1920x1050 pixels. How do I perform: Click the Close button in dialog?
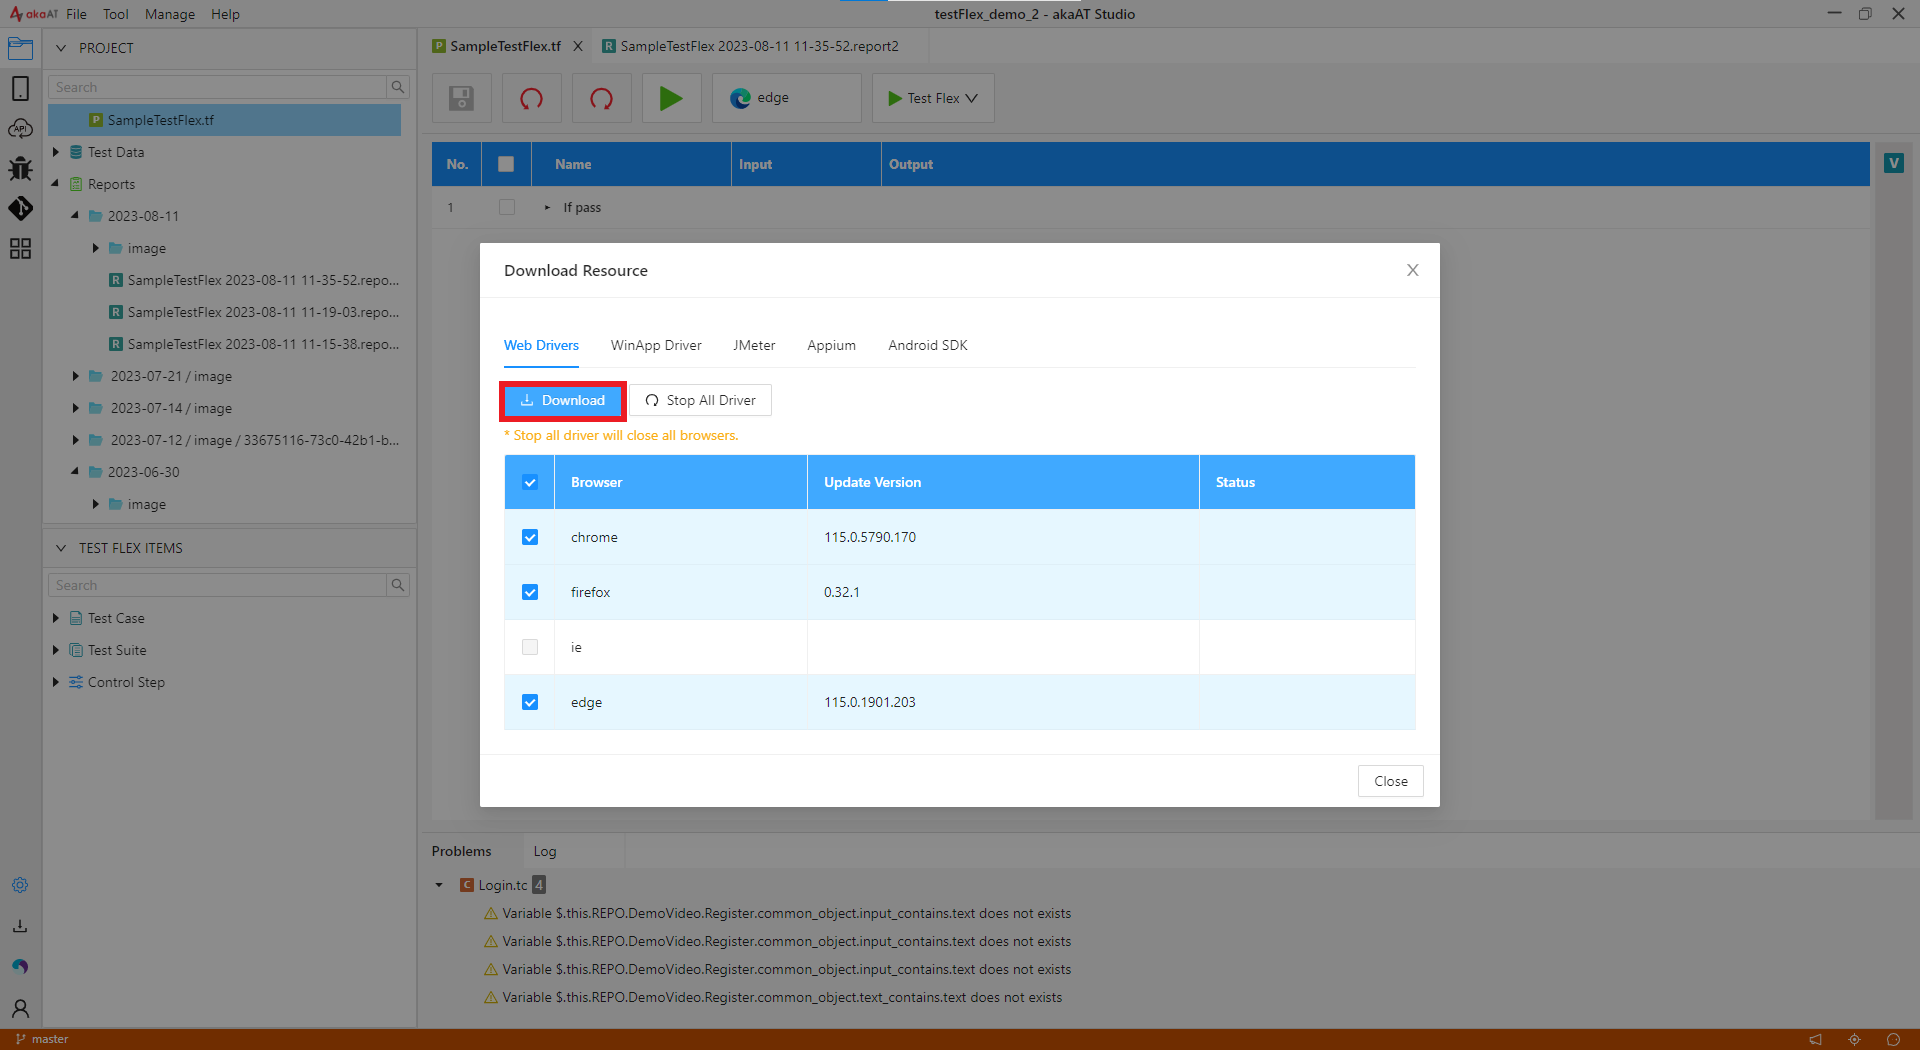pos(1391,781)
